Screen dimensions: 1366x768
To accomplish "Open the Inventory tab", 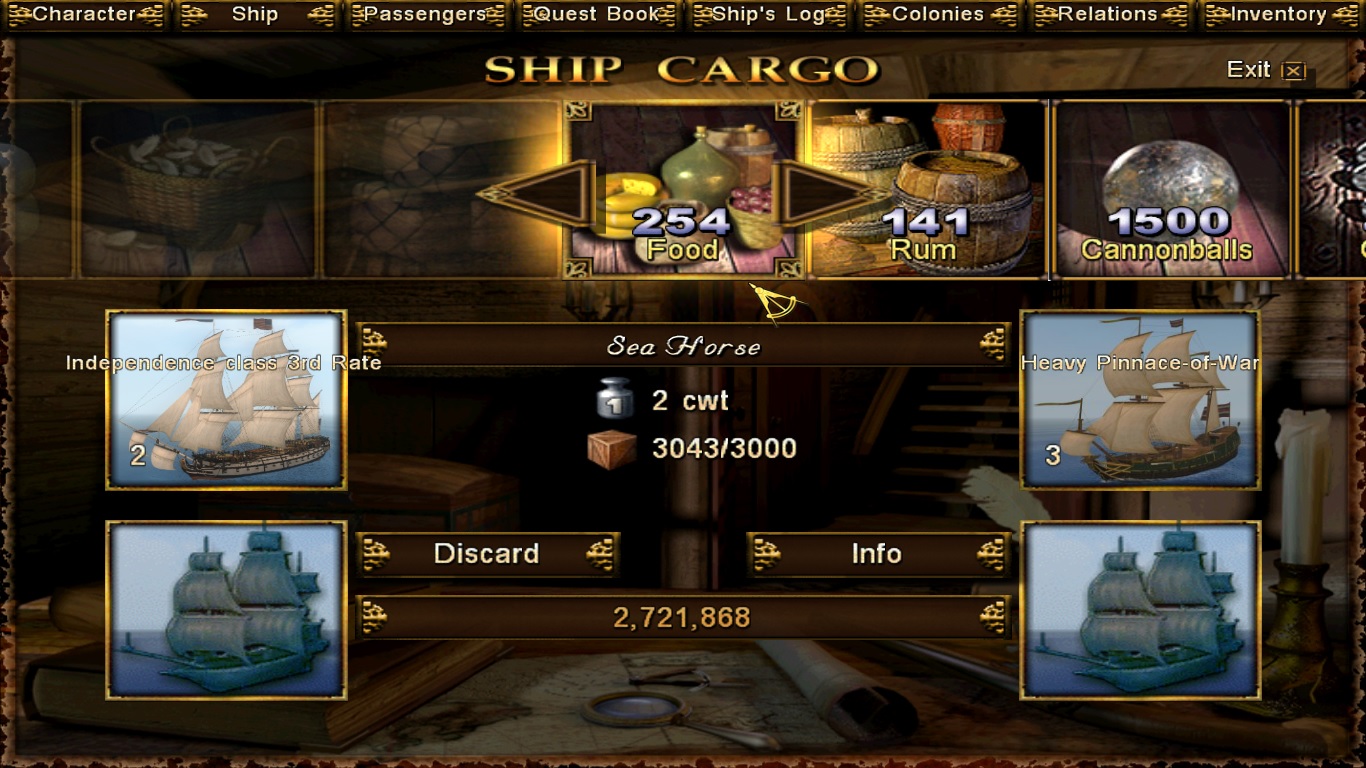I will [1280, 15].
